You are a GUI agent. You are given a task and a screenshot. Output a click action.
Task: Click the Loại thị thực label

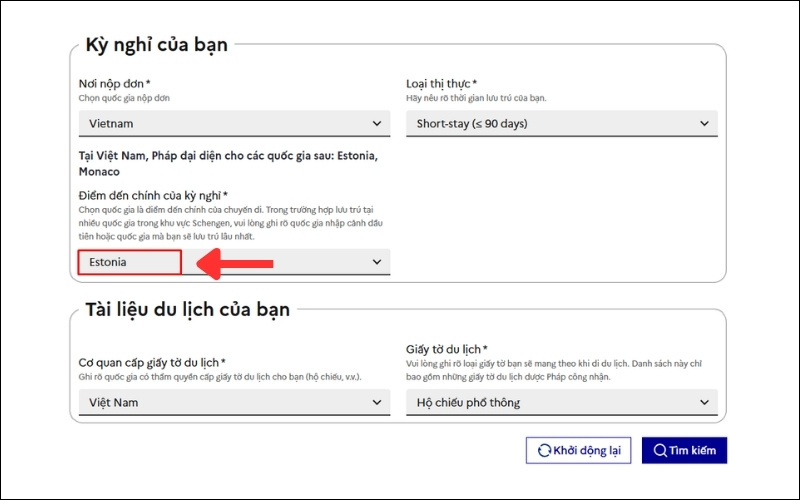tap(441, 83)
